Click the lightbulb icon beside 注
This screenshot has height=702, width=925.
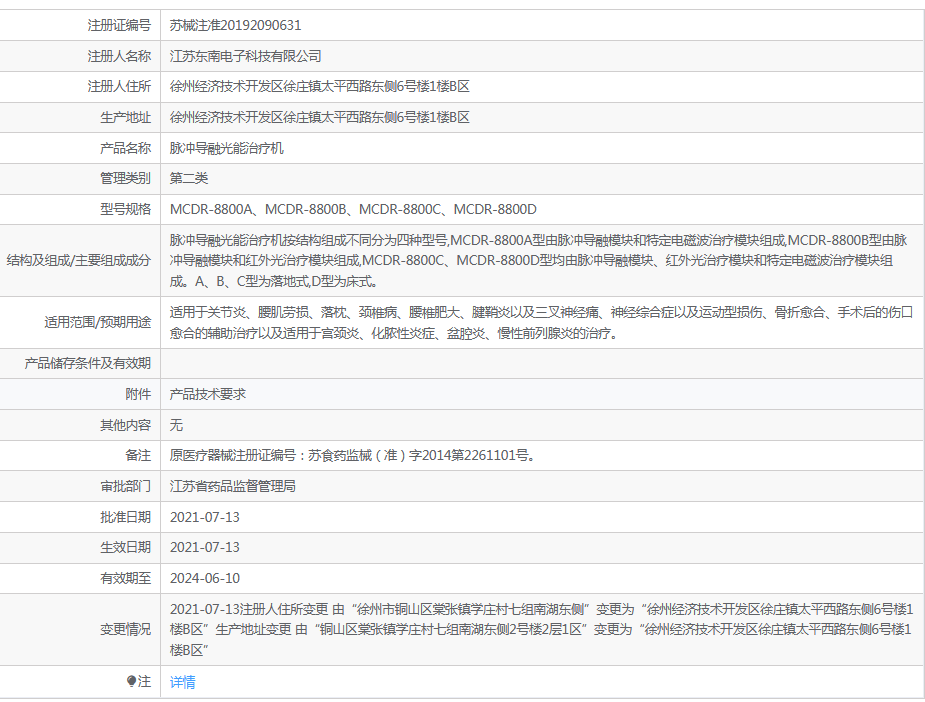coord(131,681)
